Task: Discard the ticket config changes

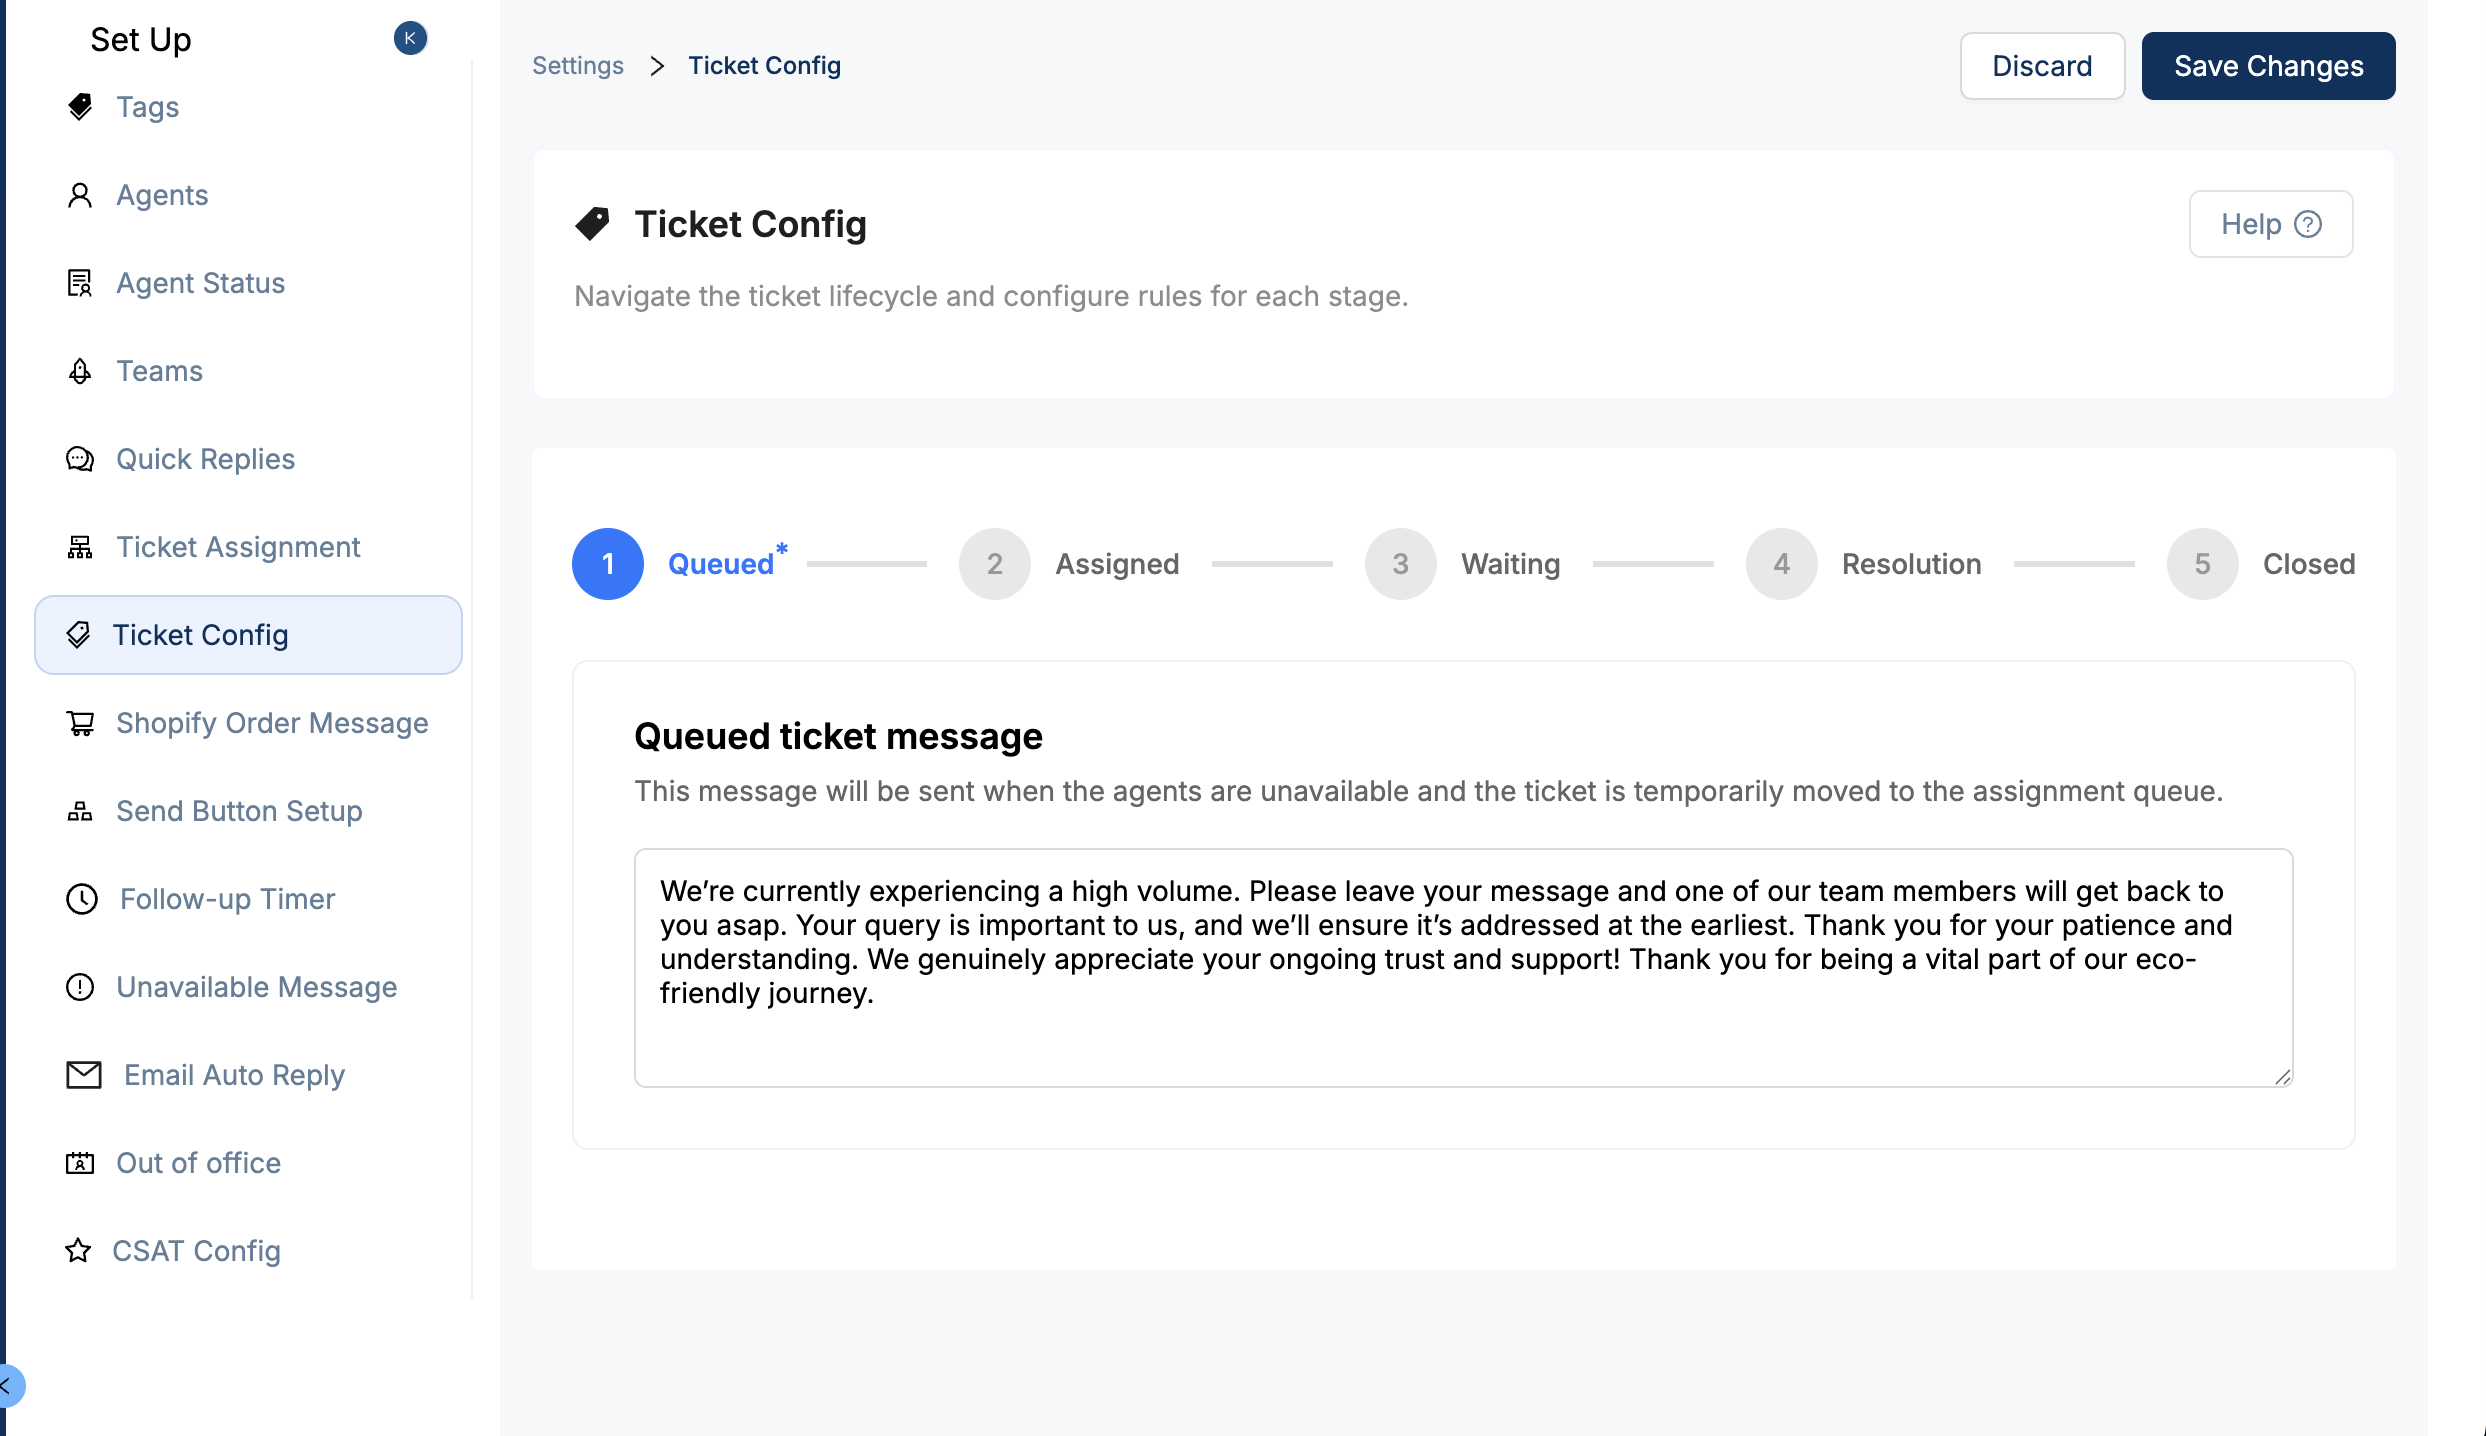Action: (2042, 66)
